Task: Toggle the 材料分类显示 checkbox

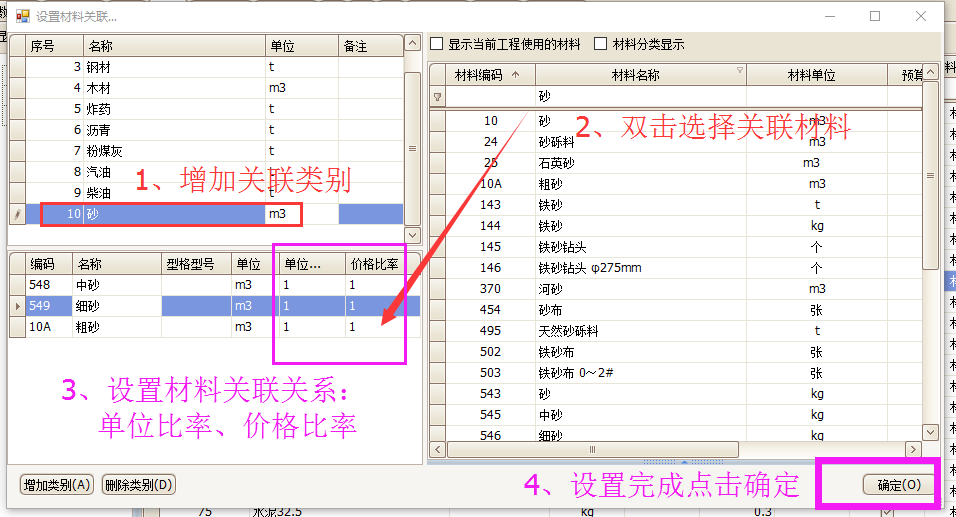Action: pos(601,44)
